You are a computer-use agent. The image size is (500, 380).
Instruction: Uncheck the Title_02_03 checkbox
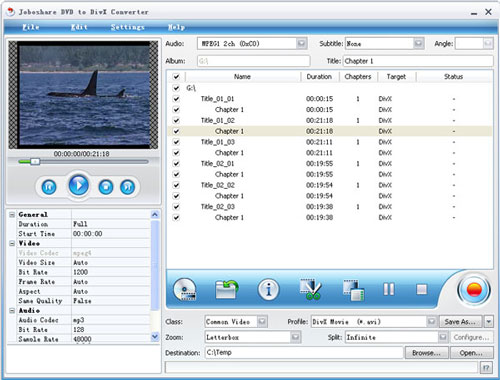(x=176, y=207)
